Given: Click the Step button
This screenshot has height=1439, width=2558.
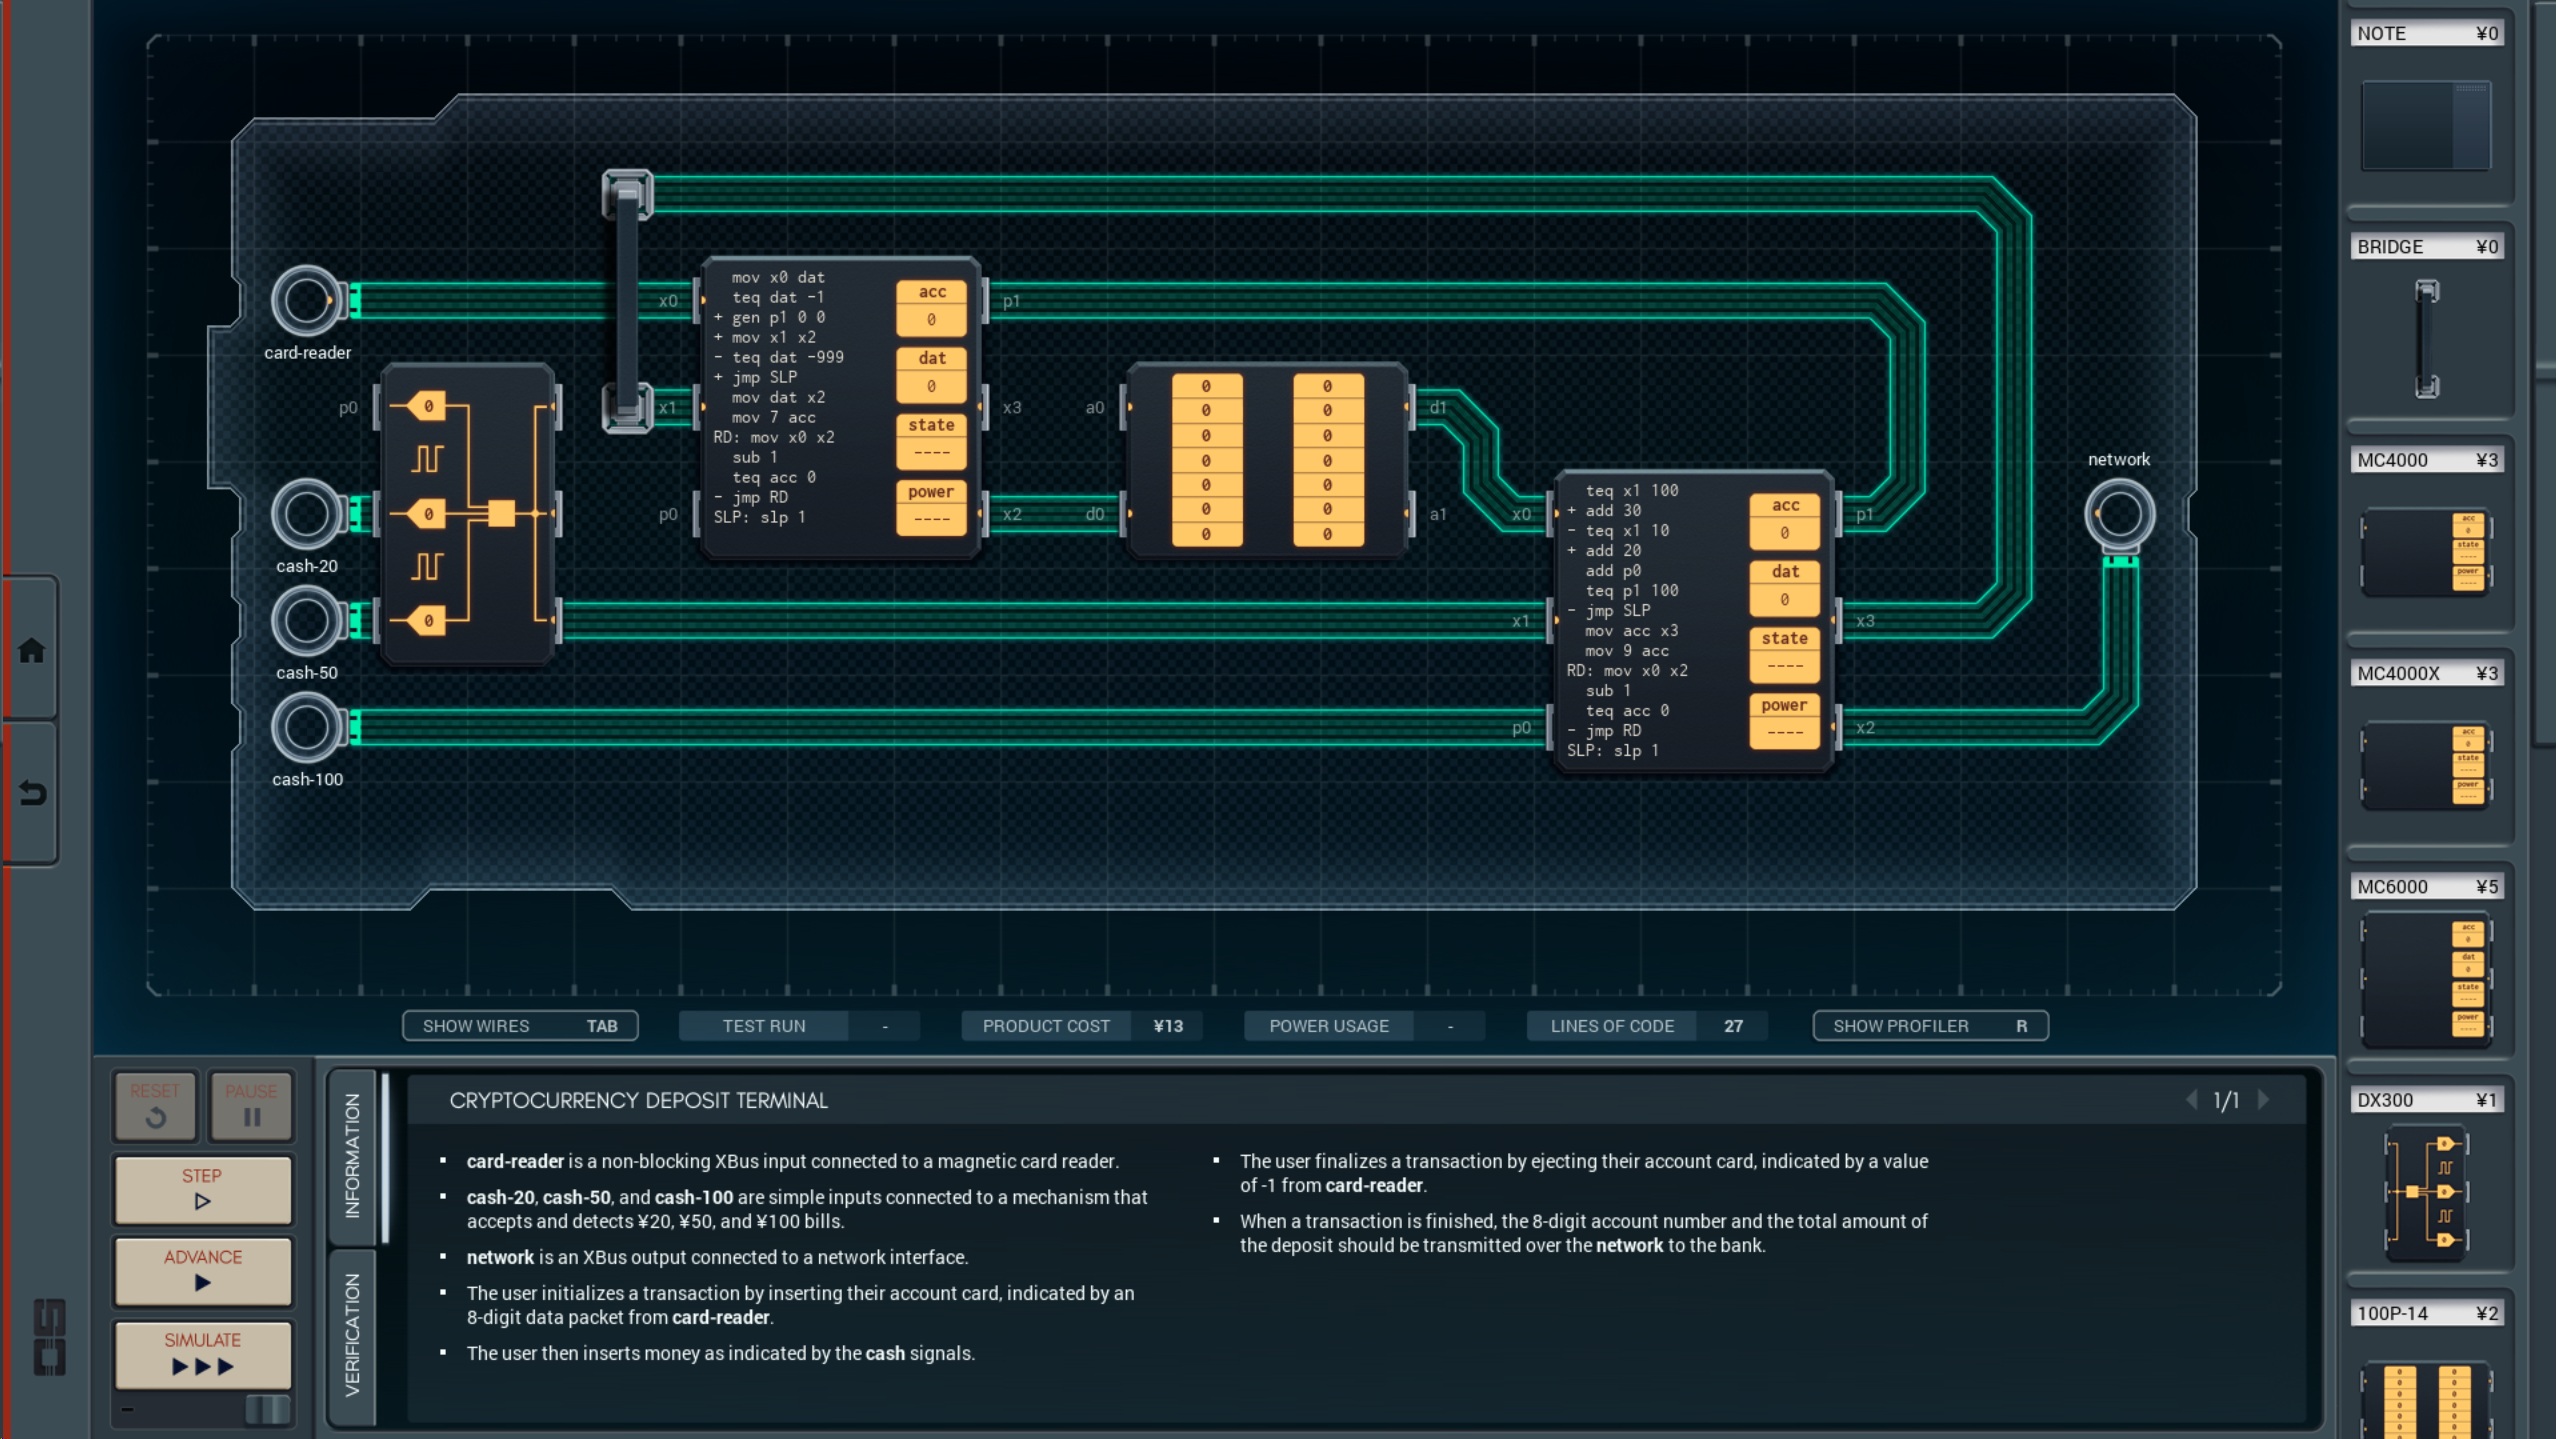Looking at the screenshot, I should [x=203, y=1188].
